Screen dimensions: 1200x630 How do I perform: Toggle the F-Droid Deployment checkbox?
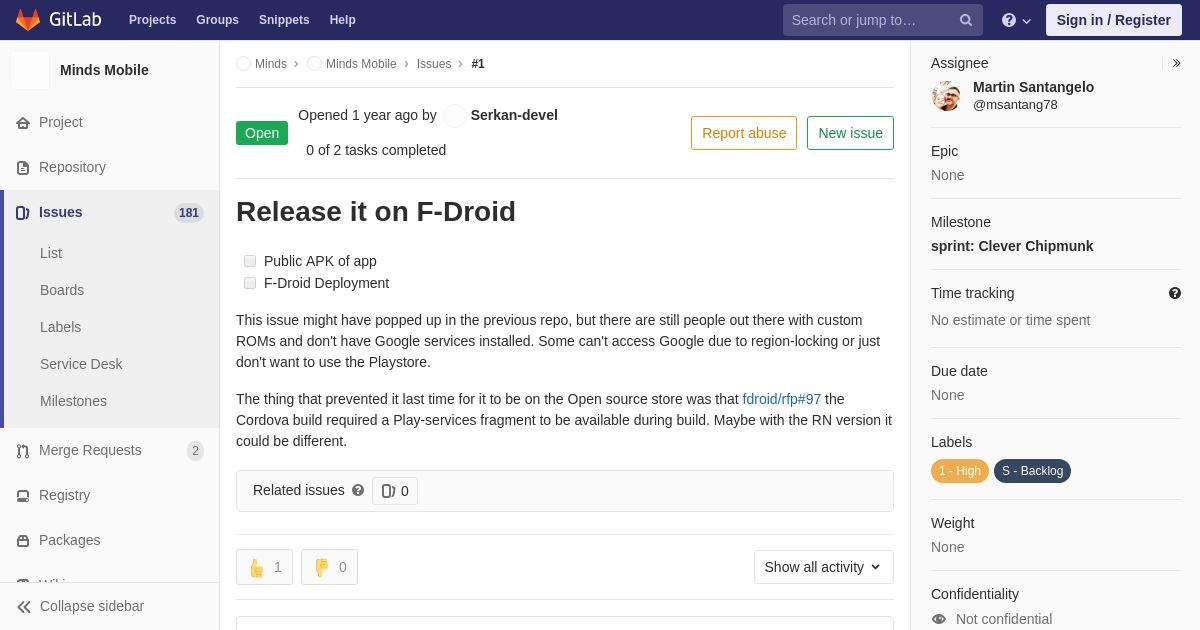(x=250, y=283)
